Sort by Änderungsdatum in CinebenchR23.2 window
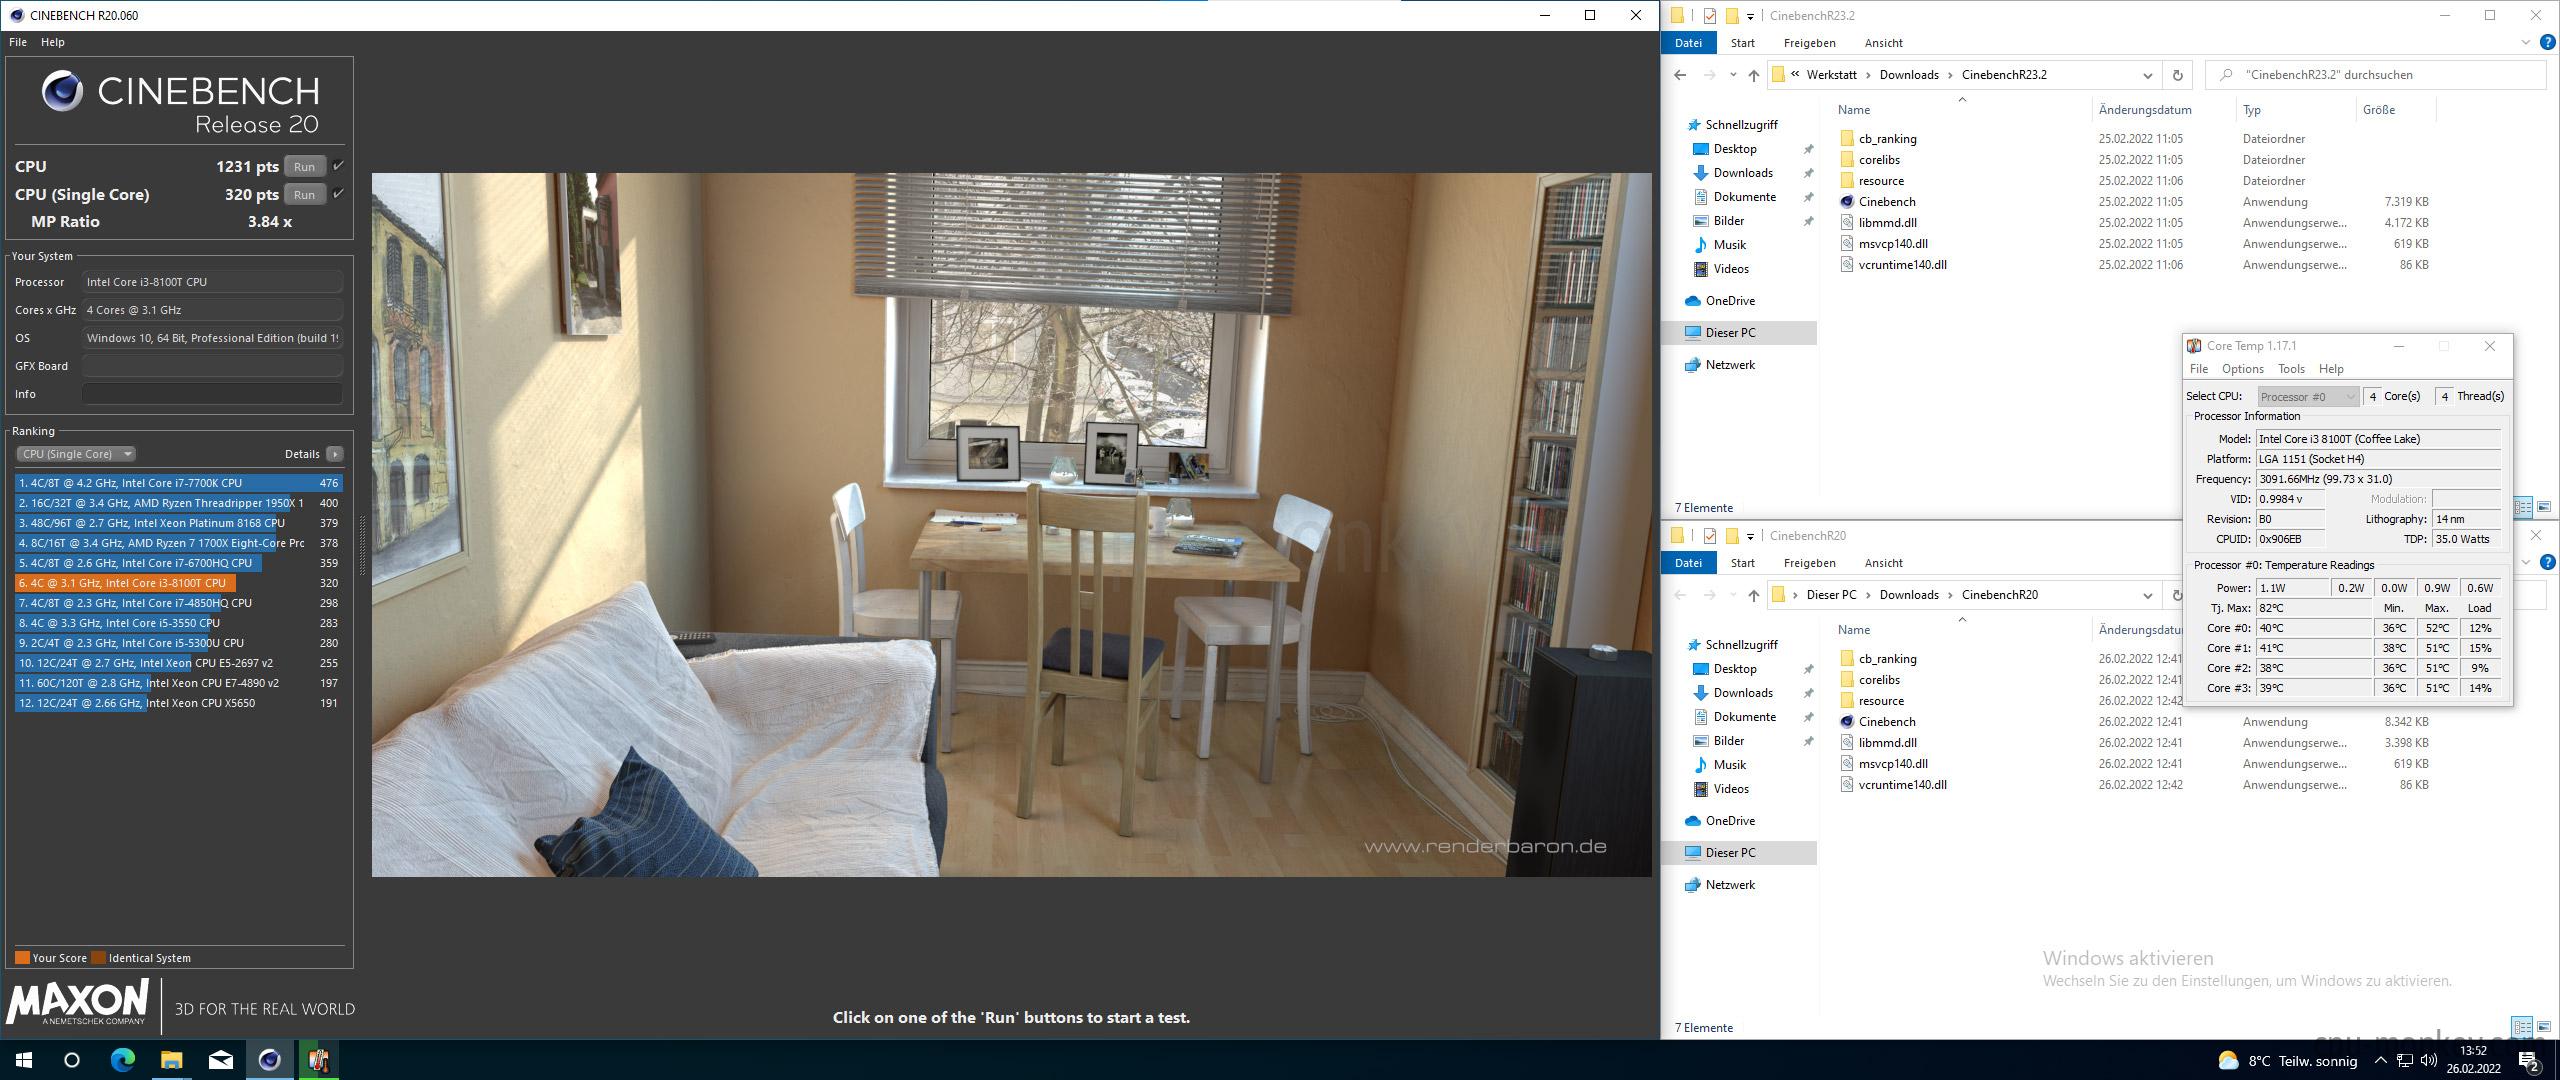This screenshot has width=2560, height=1080. pyautogui.click(x=2145, y=110)
